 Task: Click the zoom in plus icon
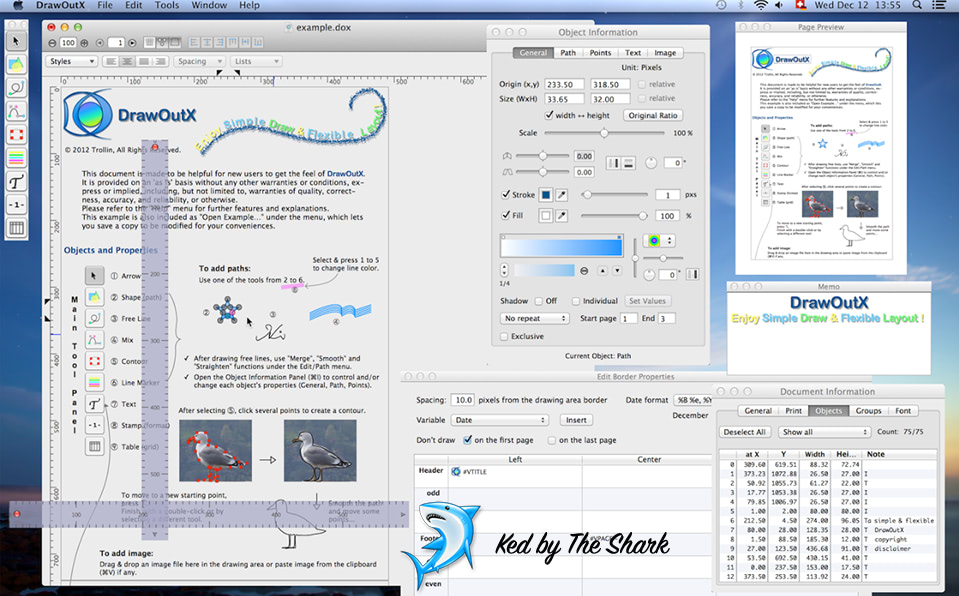click(84, 43)
